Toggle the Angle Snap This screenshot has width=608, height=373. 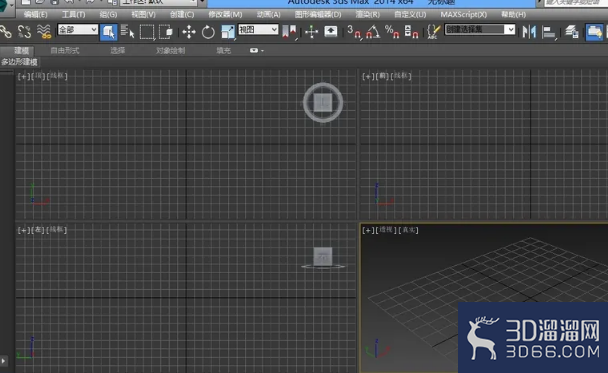pyautogui.click(x=373, y=32)
